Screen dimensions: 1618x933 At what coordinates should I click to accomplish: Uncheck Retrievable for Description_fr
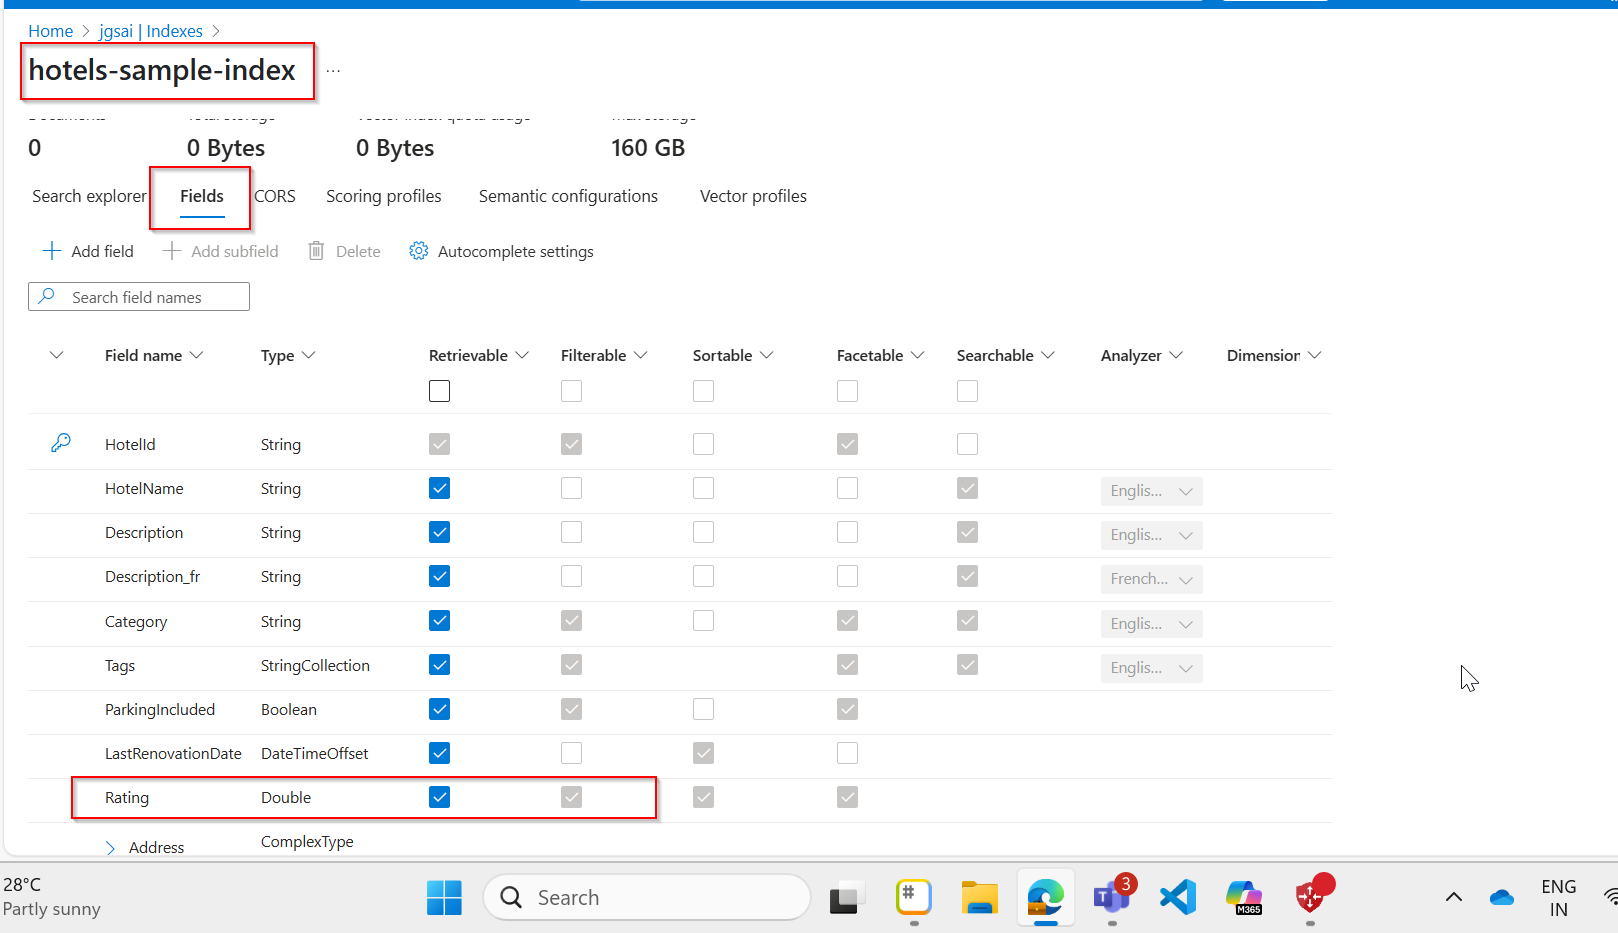click(x=439, y=576)
